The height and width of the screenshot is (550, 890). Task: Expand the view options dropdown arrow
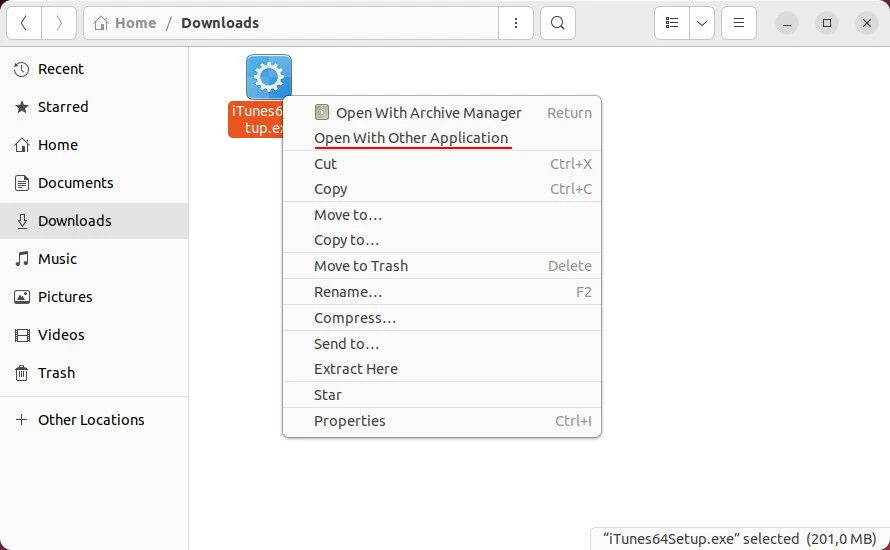(x=702, y=23)
